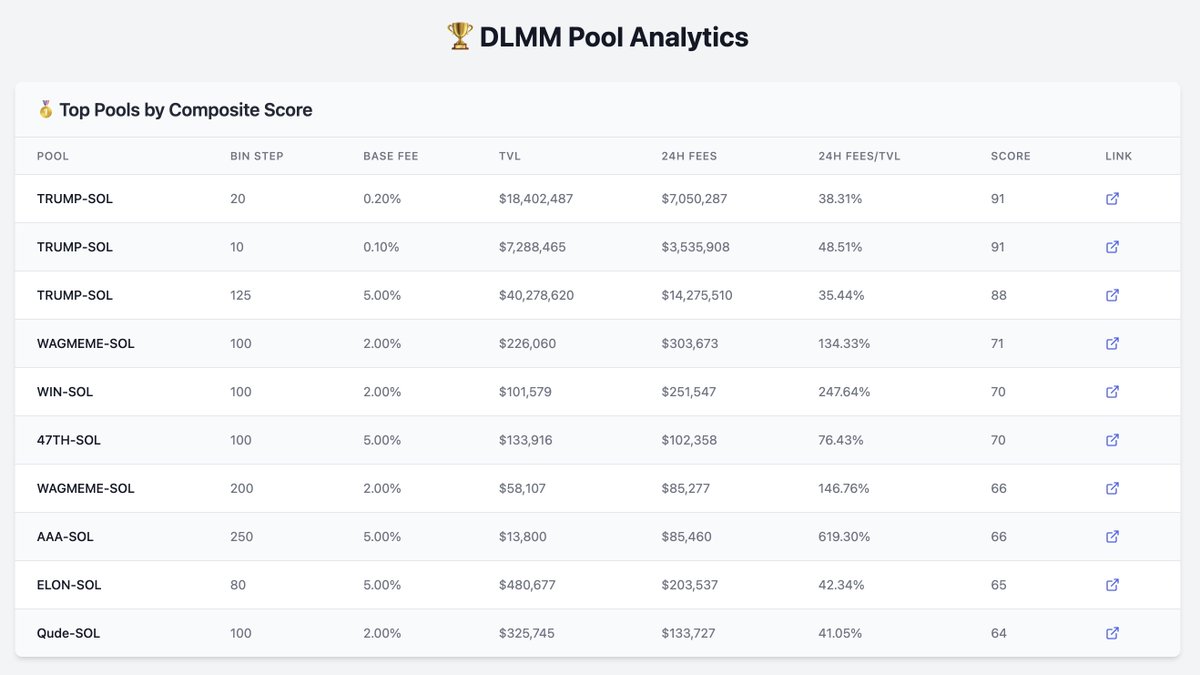Open external link for TRUMP-SOL bin step 20
Image resolution: width=1200 pixels, height=675 pixels.
(x=1112, y=199)
